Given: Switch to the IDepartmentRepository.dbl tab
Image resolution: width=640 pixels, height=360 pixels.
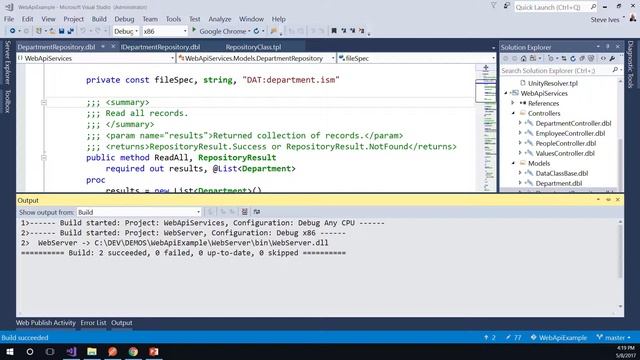Looking at the screenshot, I should pyautogui.click(x=160, y=47).
